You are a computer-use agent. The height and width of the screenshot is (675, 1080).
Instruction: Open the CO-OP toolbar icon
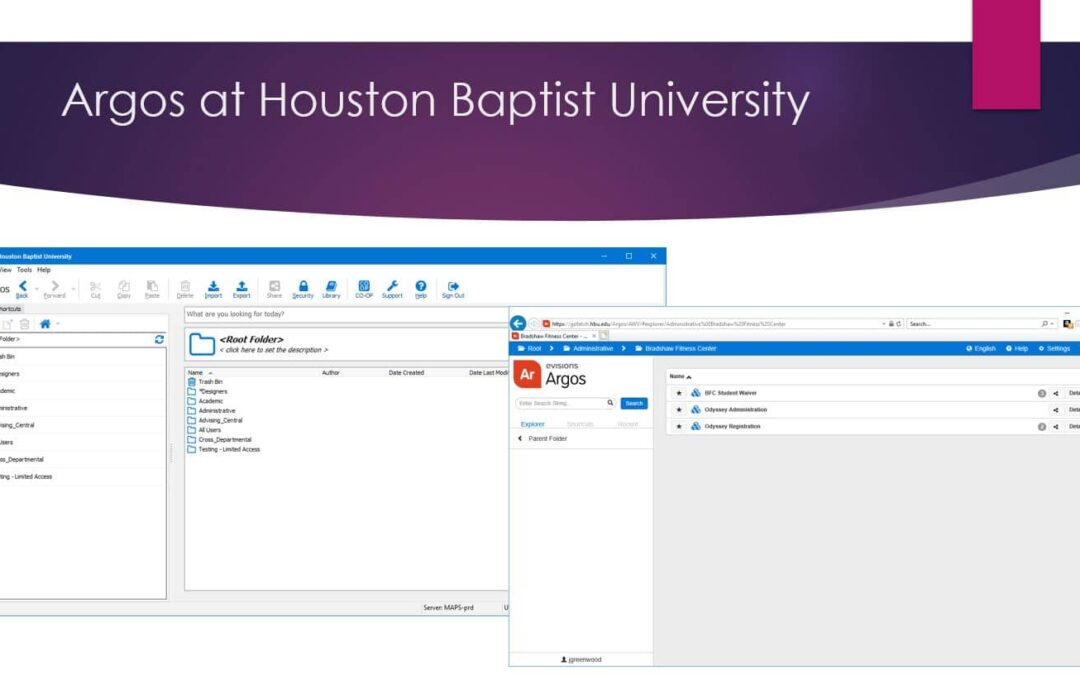point(364,289)
